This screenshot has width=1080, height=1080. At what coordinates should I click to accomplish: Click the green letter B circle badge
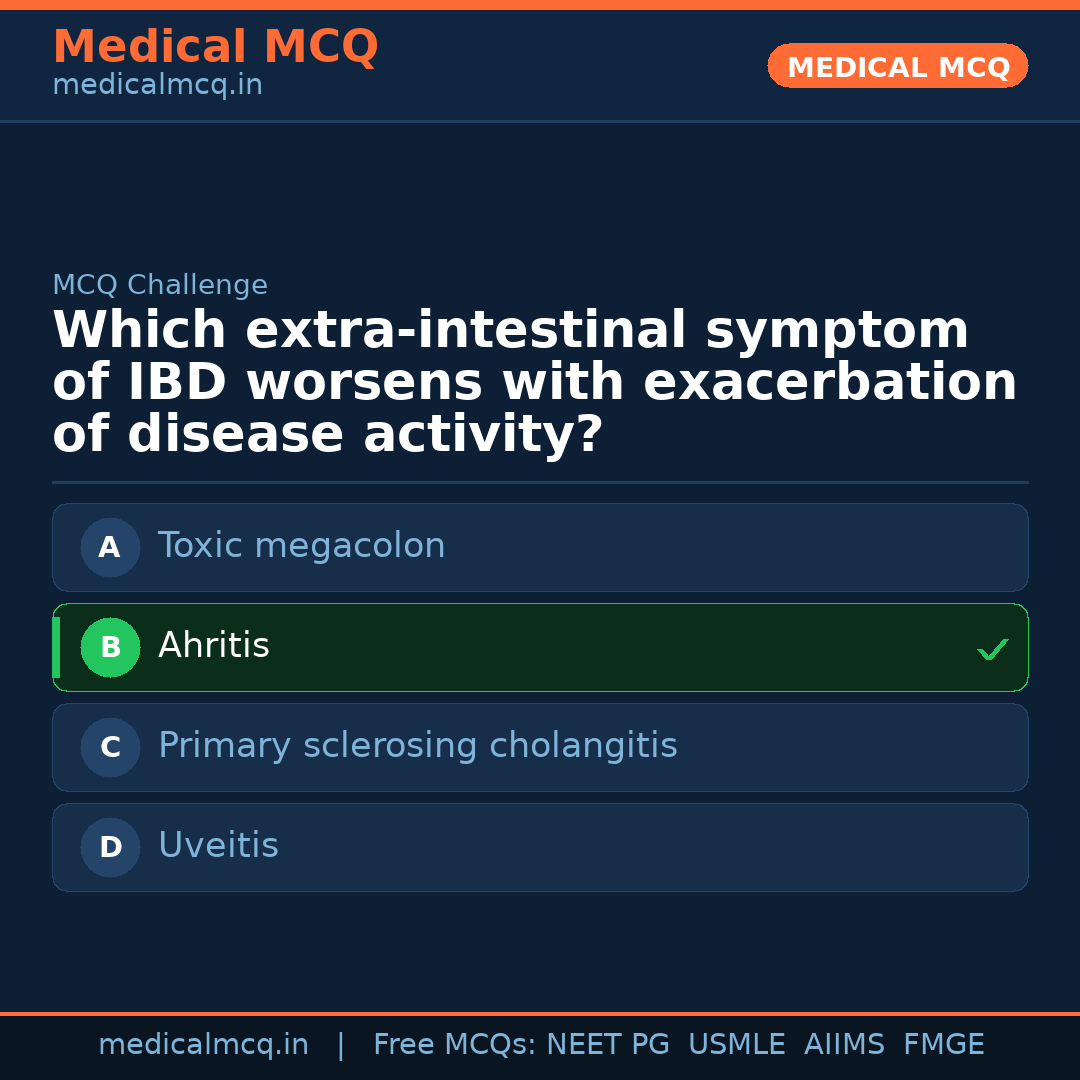[110, 647]
